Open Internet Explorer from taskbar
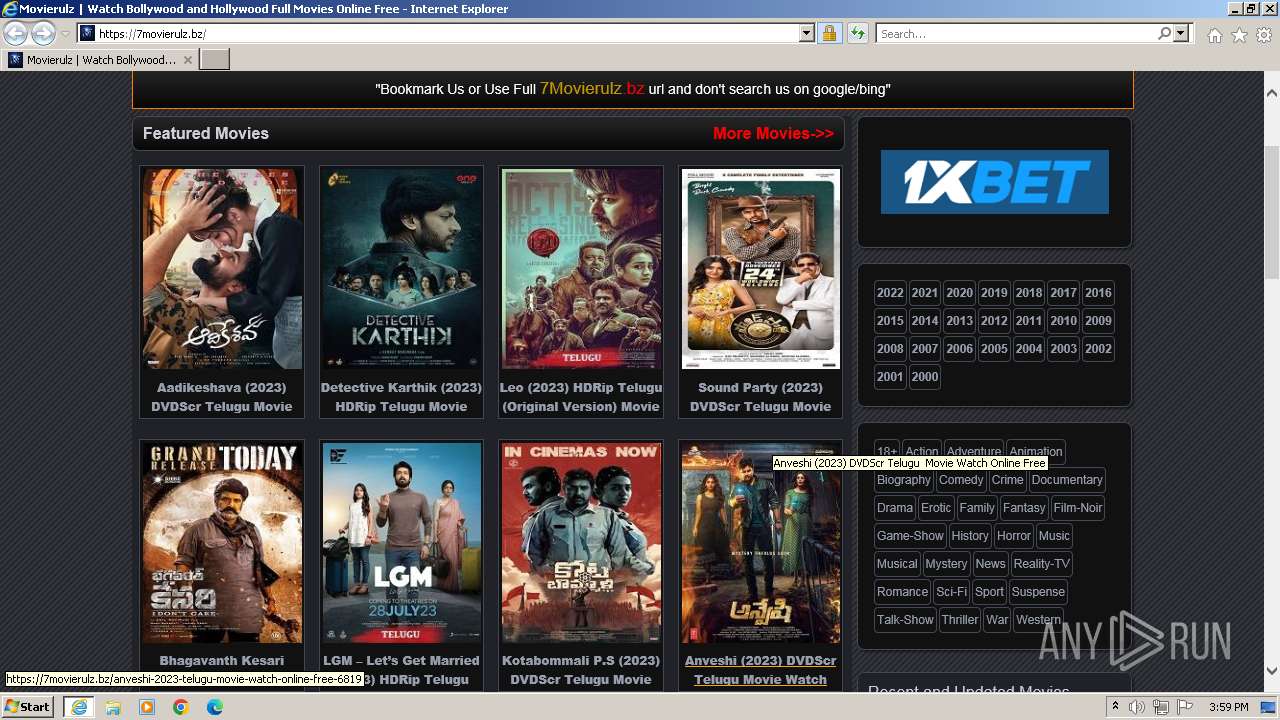This screenshot has height=720, width=1280. 78,707
